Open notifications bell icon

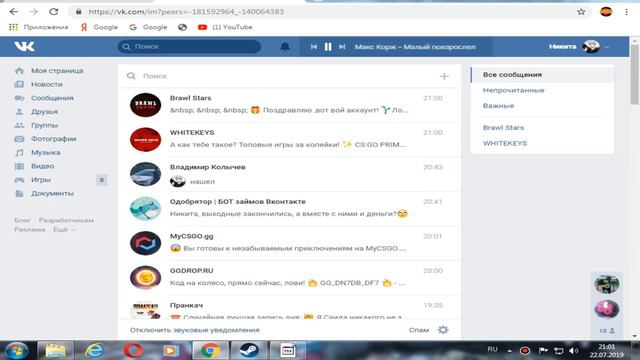click(x=285, y=47)
